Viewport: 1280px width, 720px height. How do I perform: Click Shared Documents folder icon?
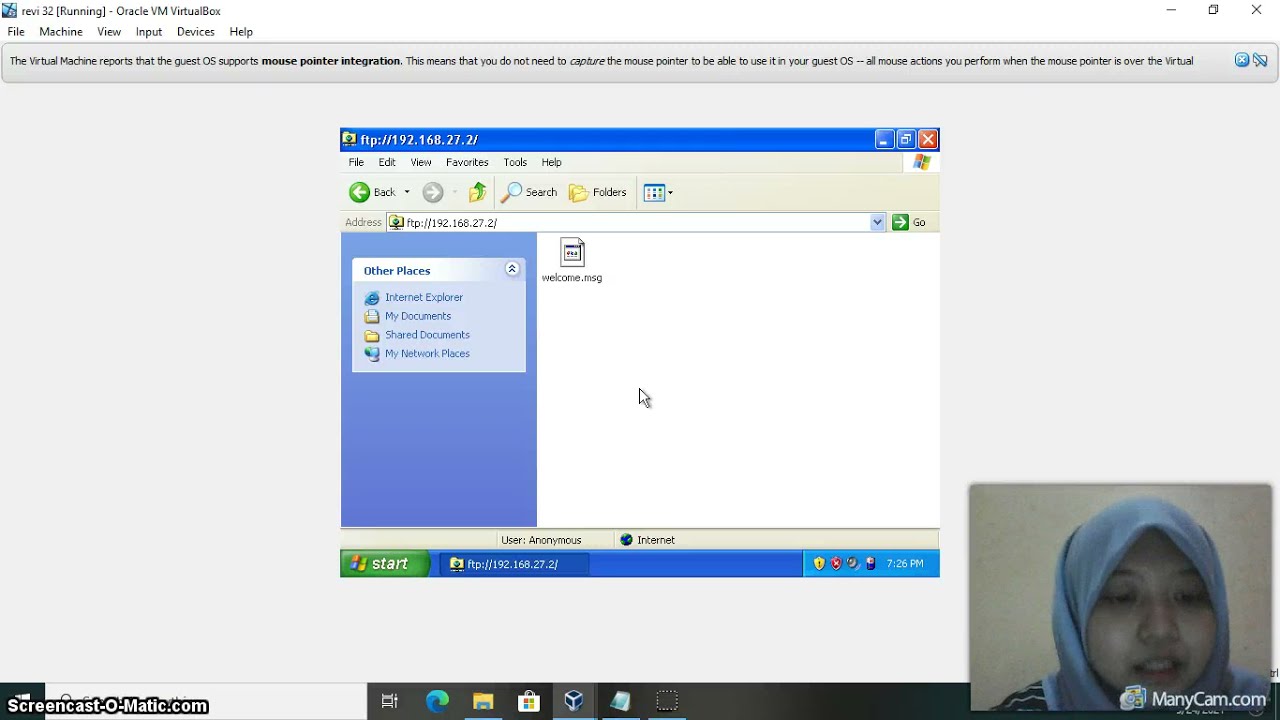[x=372, y=336]
